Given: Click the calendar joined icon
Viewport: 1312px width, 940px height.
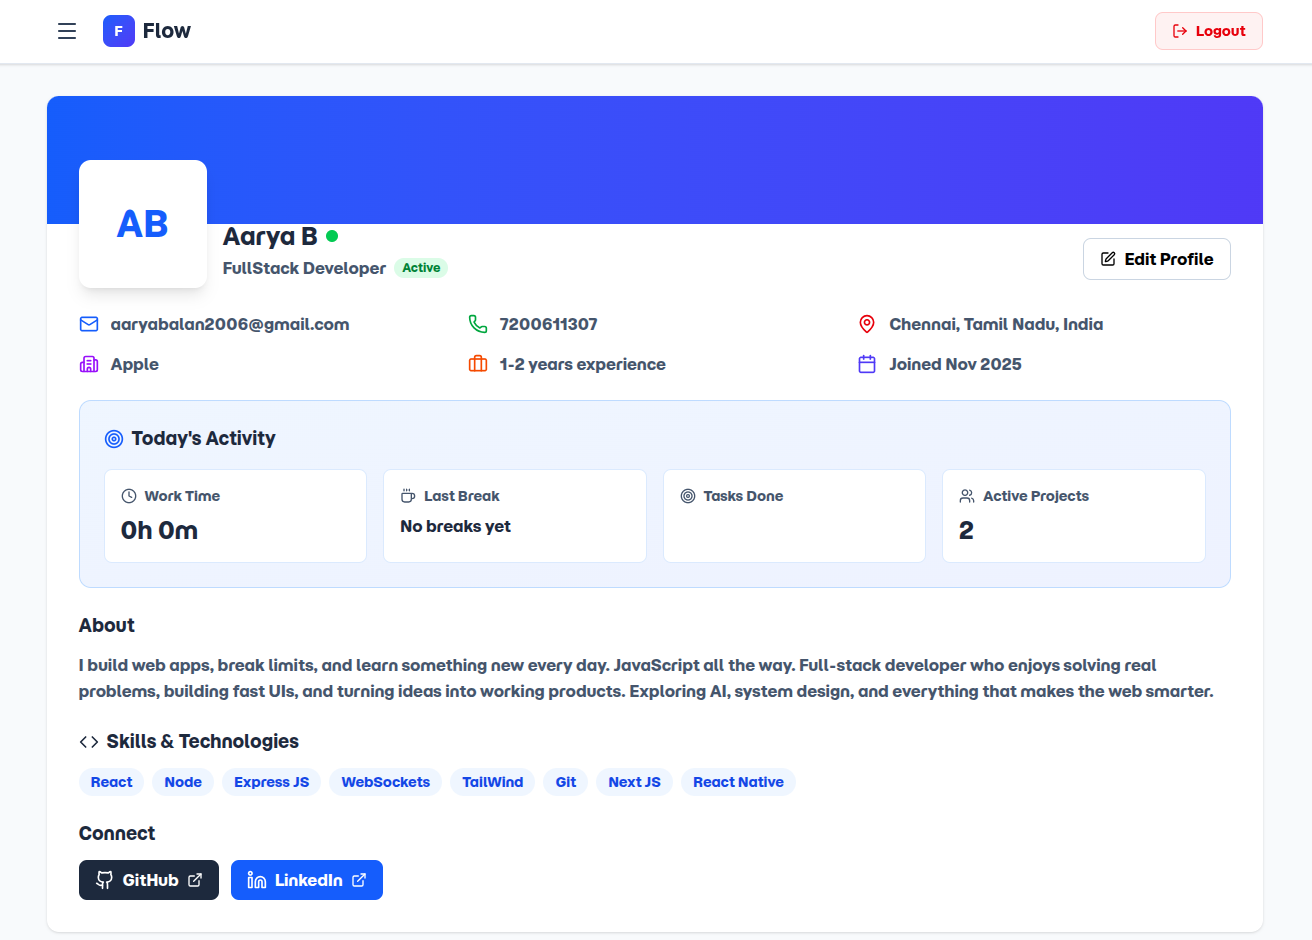Looking at the screenshot, I should [867, 364].
